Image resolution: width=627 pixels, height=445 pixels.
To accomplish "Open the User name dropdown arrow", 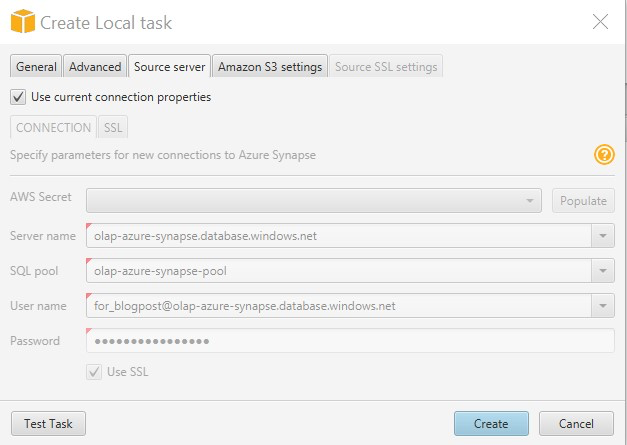I will [x=603, y=306].
